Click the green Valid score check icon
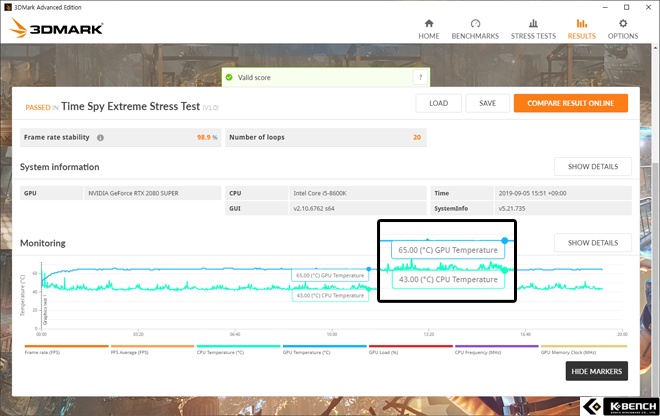This screenshot has width=660, height=416. click(x=229, y=77)
